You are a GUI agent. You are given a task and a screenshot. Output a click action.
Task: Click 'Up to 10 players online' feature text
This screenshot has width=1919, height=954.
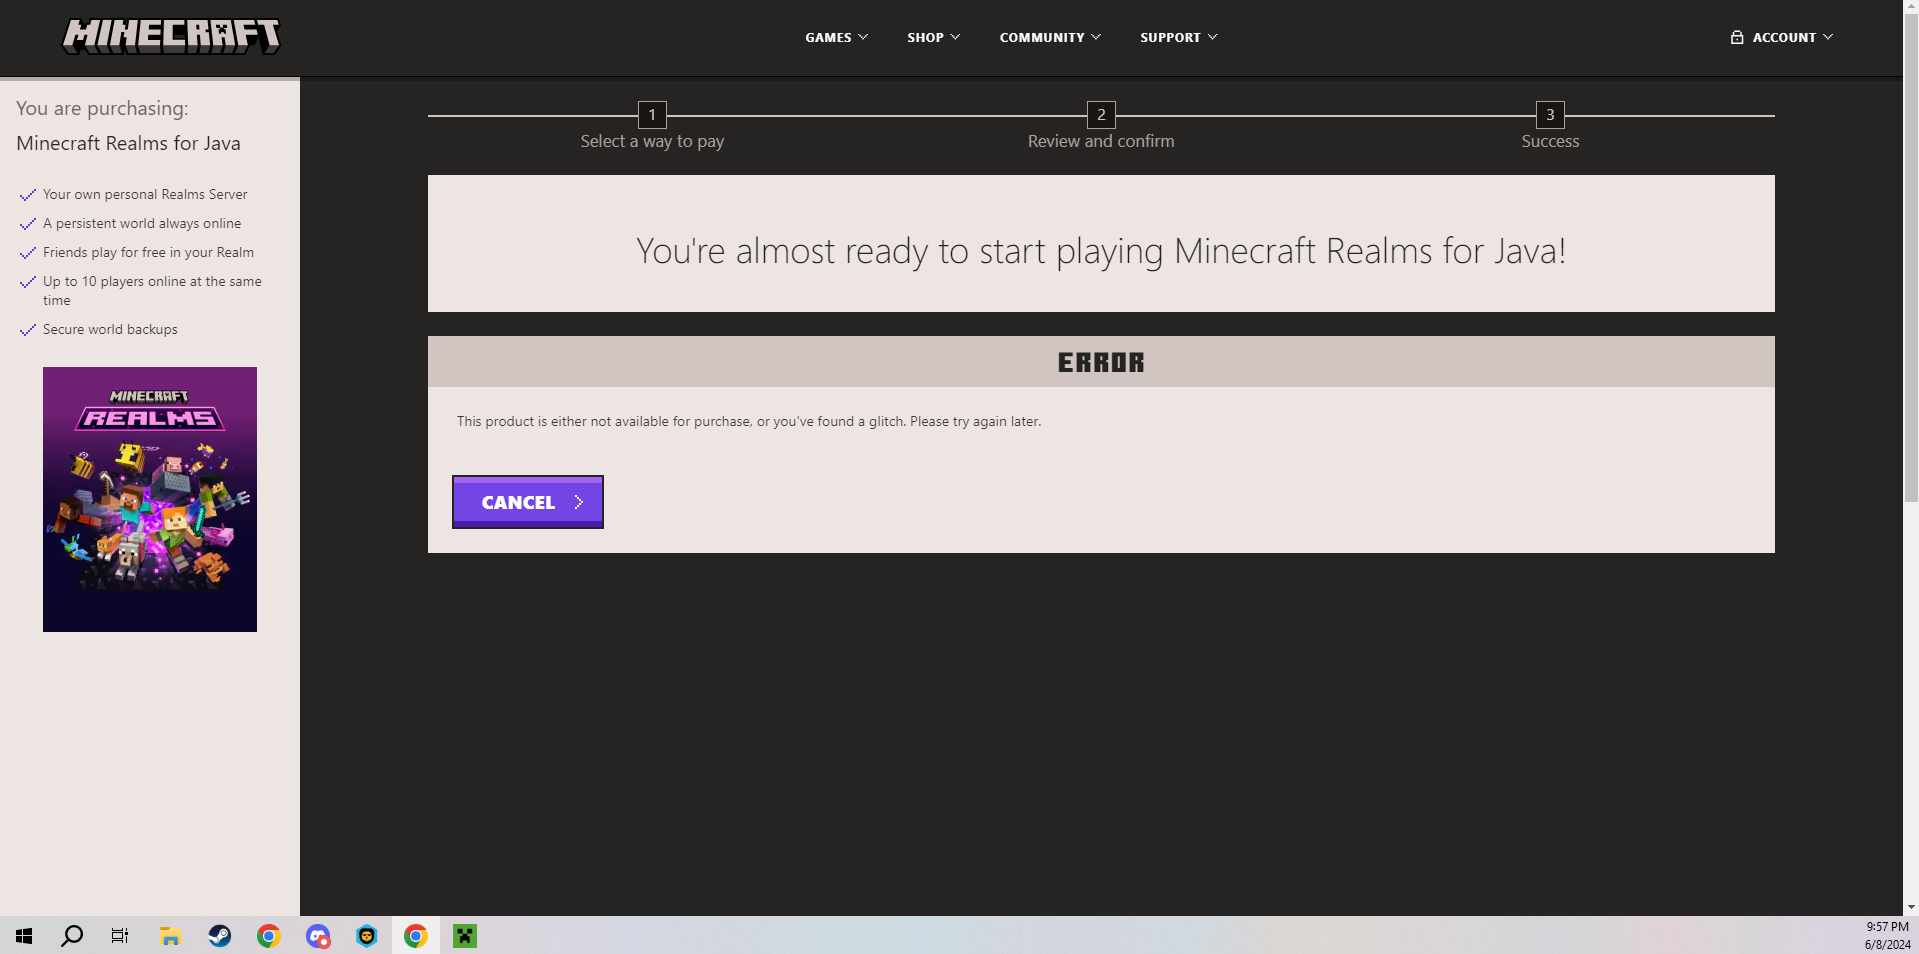click(152, 291)
